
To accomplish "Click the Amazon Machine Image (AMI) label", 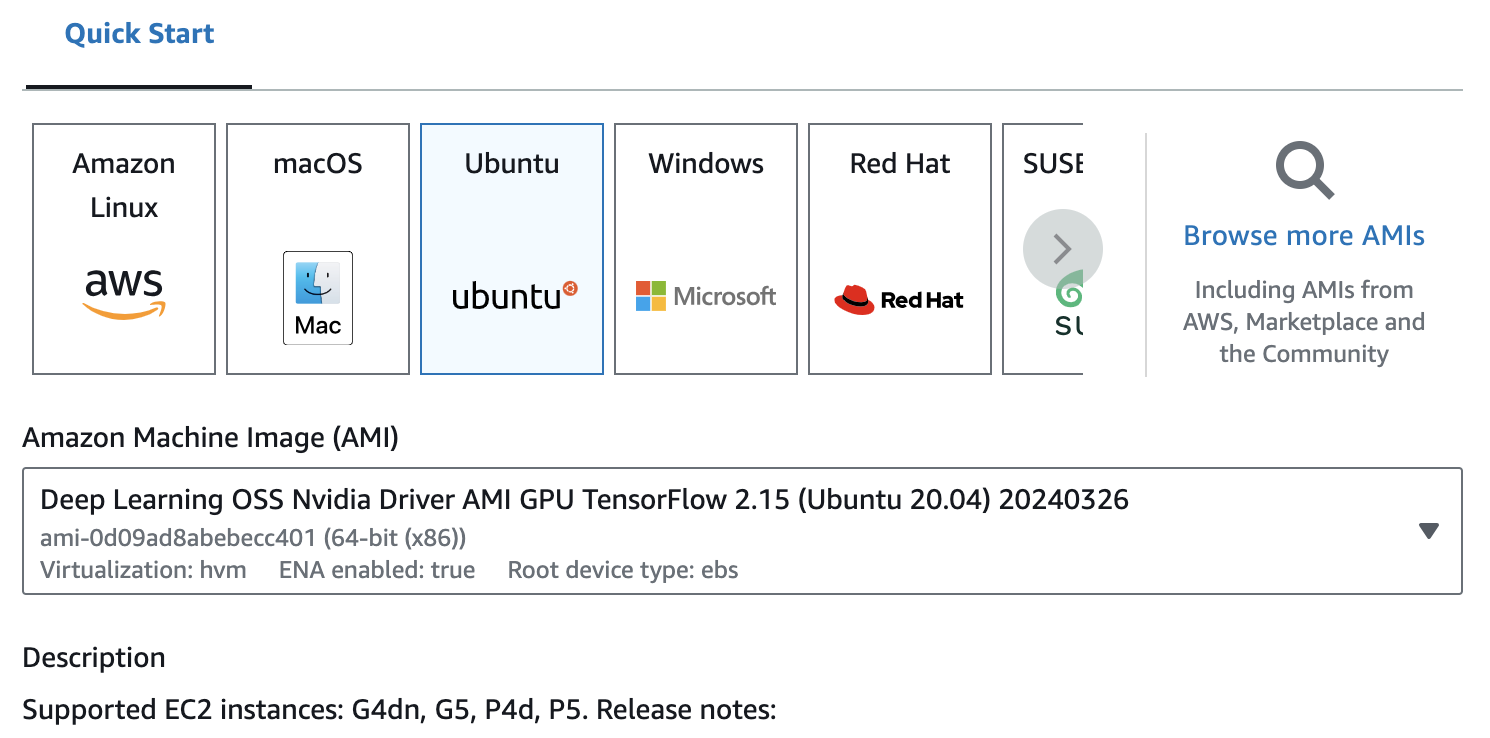I will (x=211, y=438).
